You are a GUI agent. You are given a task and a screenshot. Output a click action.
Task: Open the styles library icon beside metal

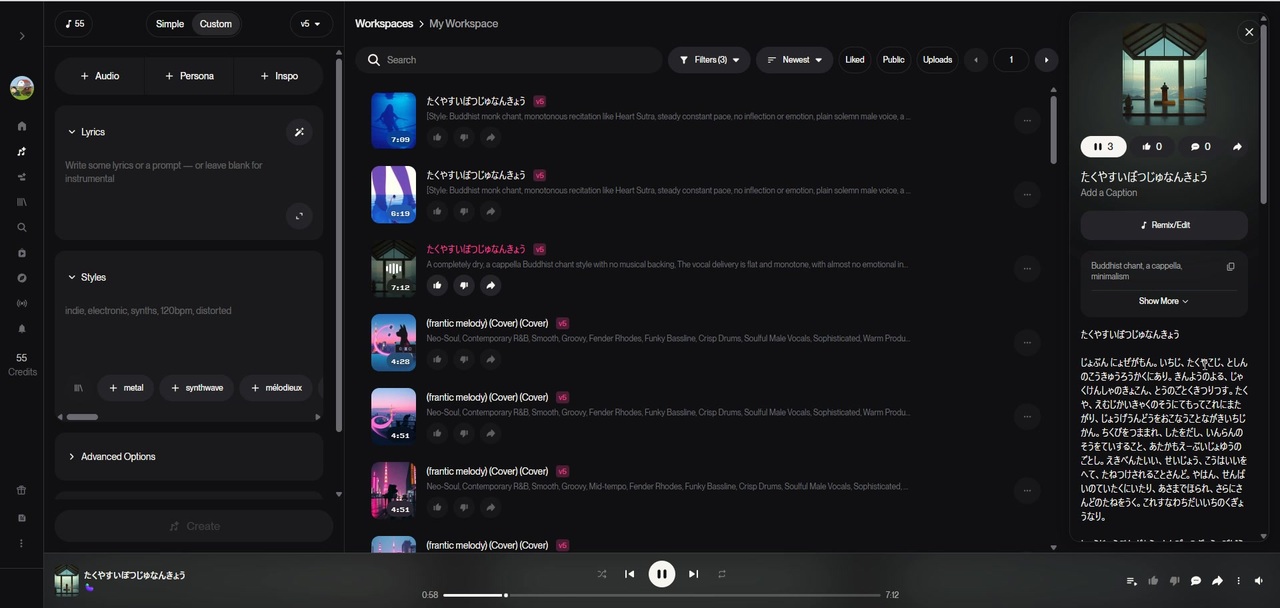click(x=78, y=388)
